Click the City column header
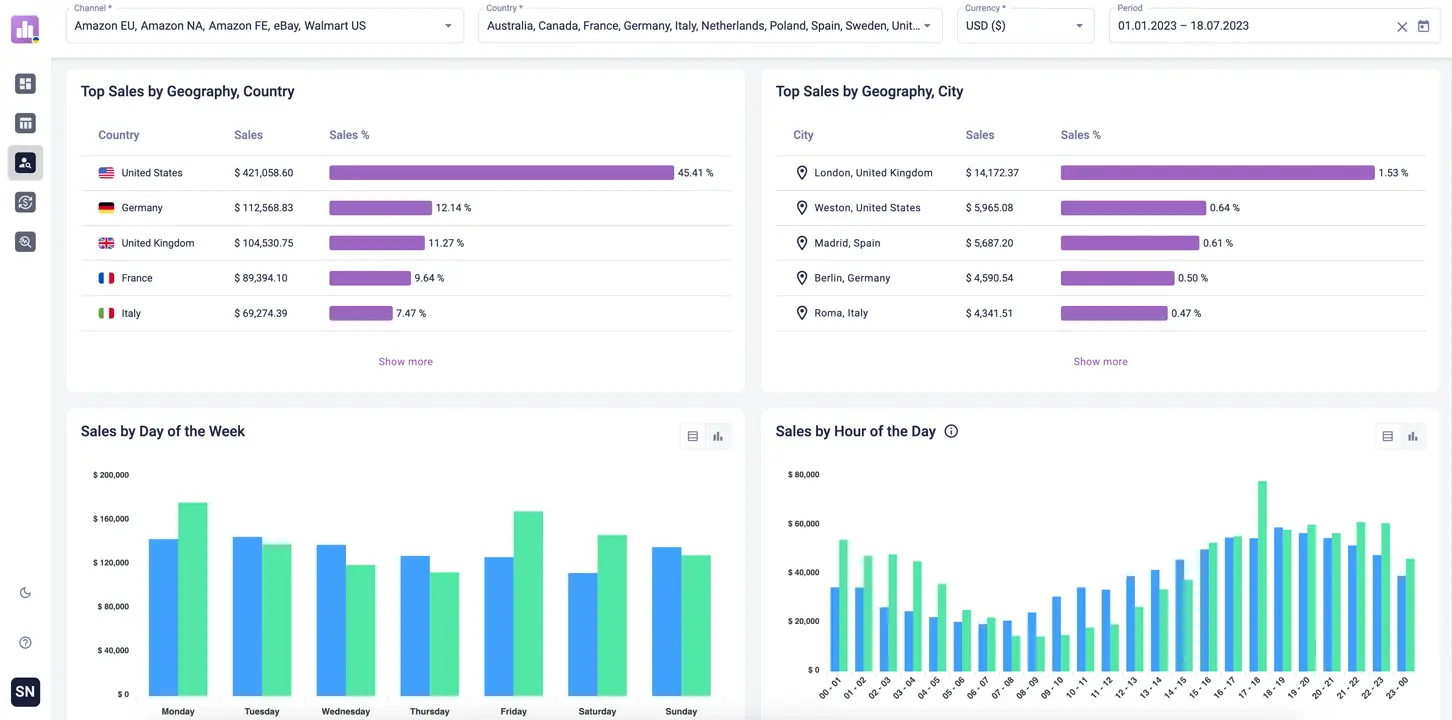This screenshot has height=720, width=1452. click(x=803, y=135)
